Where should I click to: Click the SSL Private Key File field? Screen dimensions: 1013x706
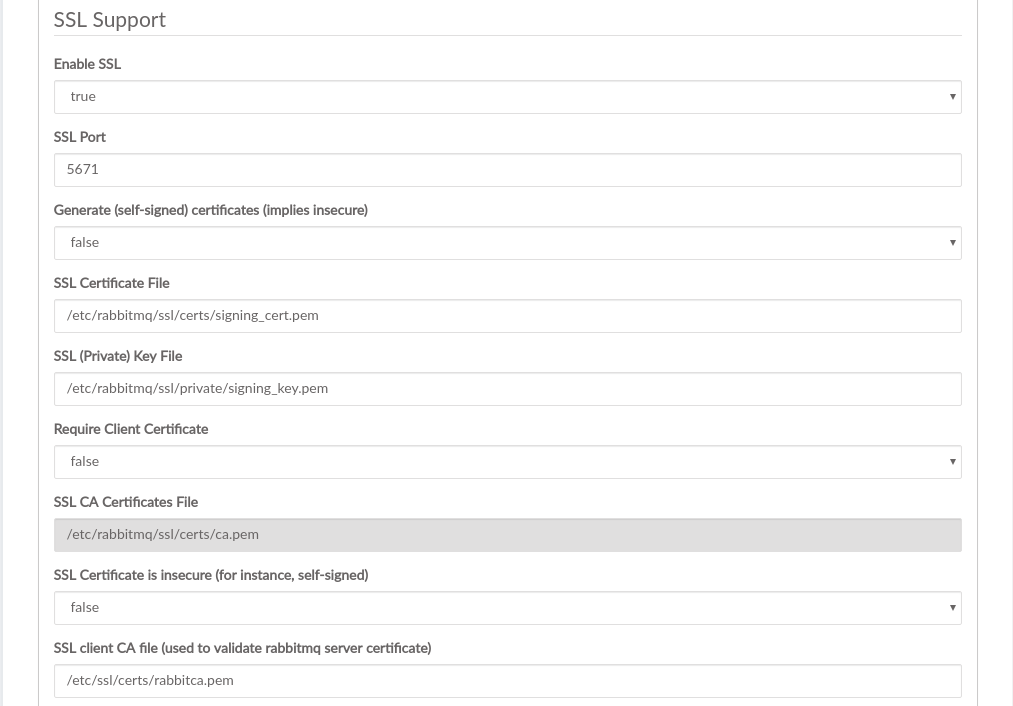(507, 389)
